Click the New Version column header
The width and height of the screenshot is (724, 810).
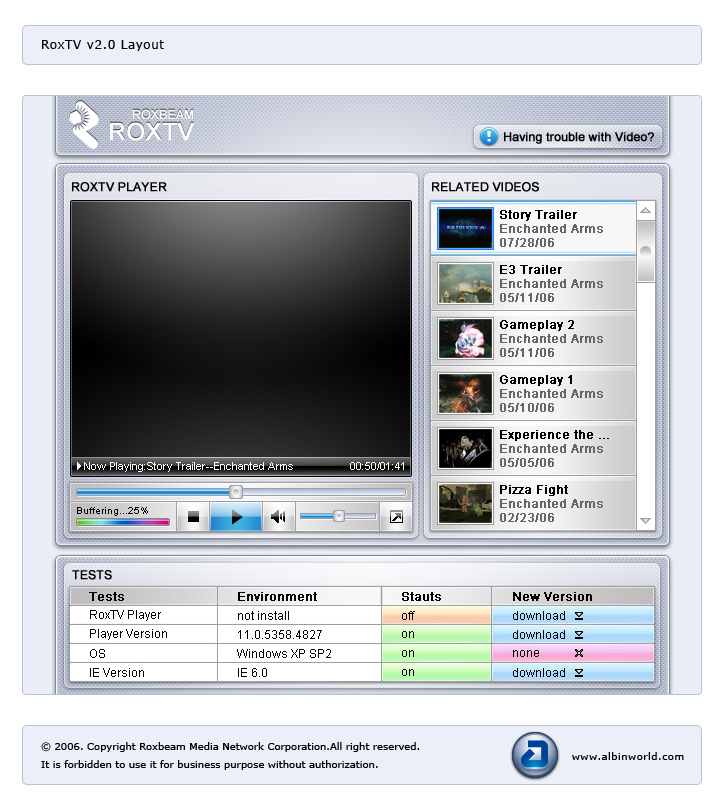pyautogui.click(x=573, y=596)
